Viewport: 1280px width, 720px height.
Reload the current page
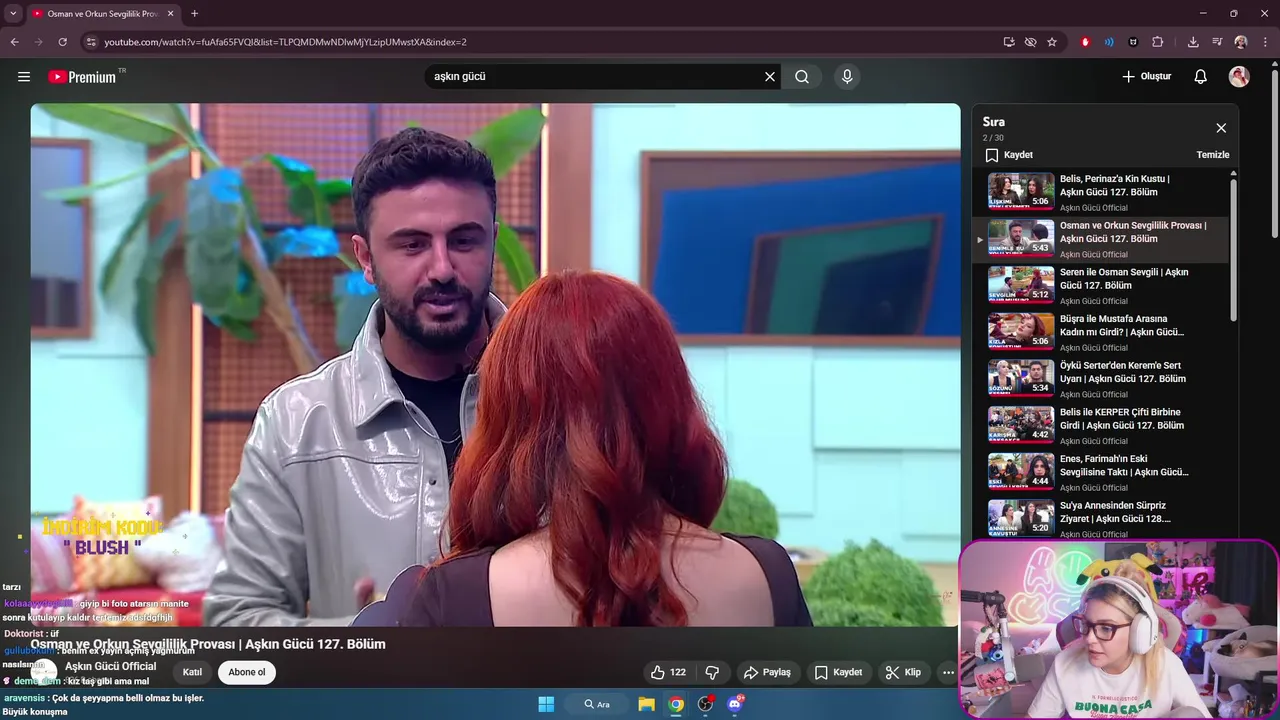click(x=62, y=42)
